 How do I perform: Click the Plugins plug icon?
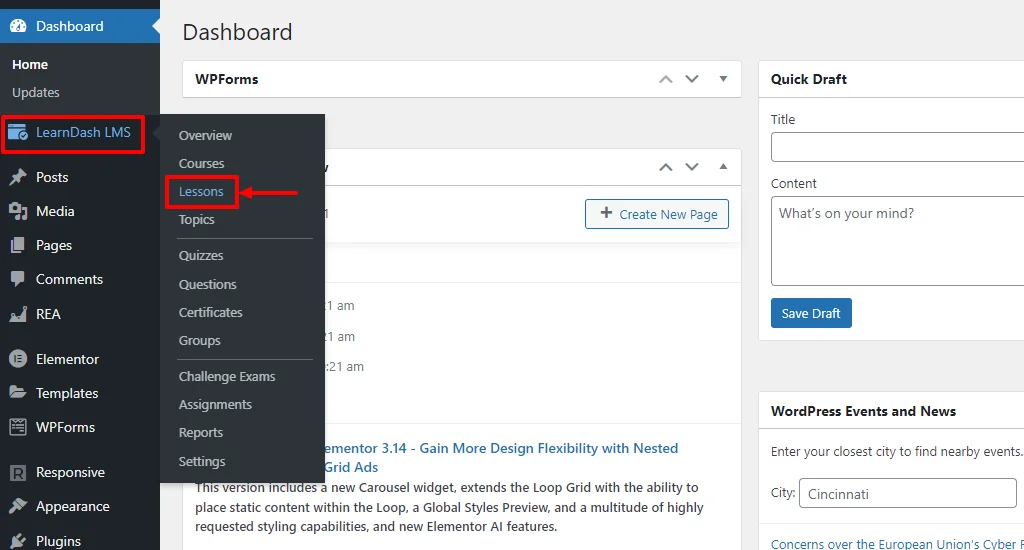[18, 541]
